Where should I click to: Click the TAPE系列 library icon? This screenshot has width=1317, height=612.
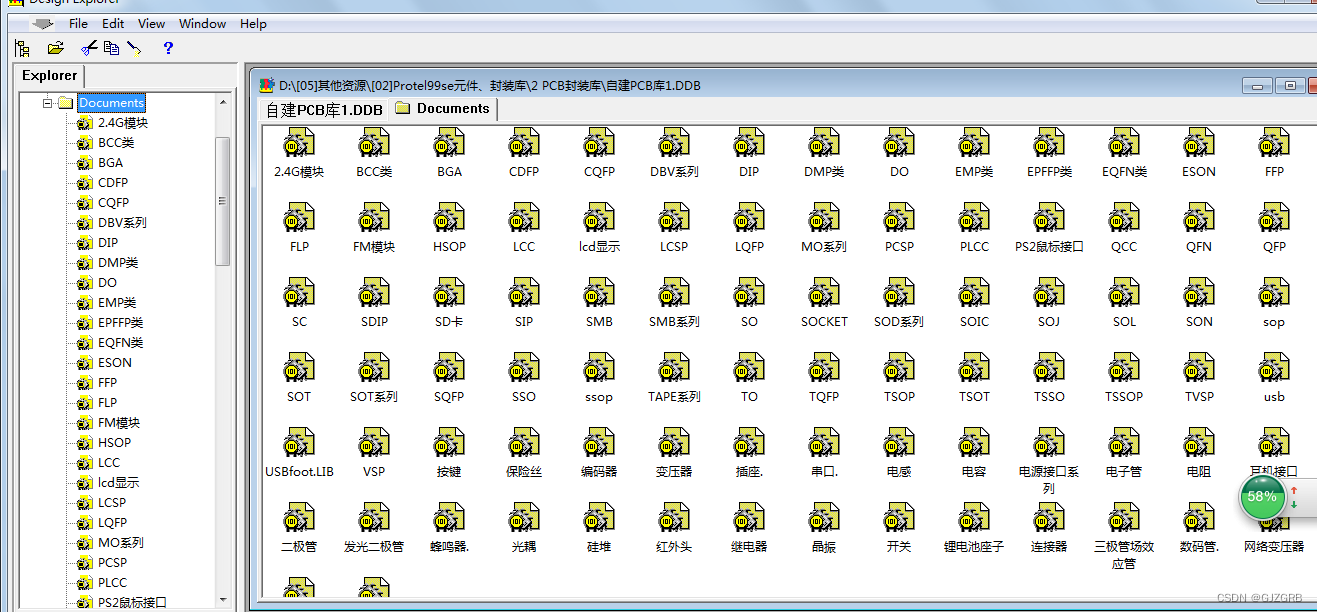point(674,368)
